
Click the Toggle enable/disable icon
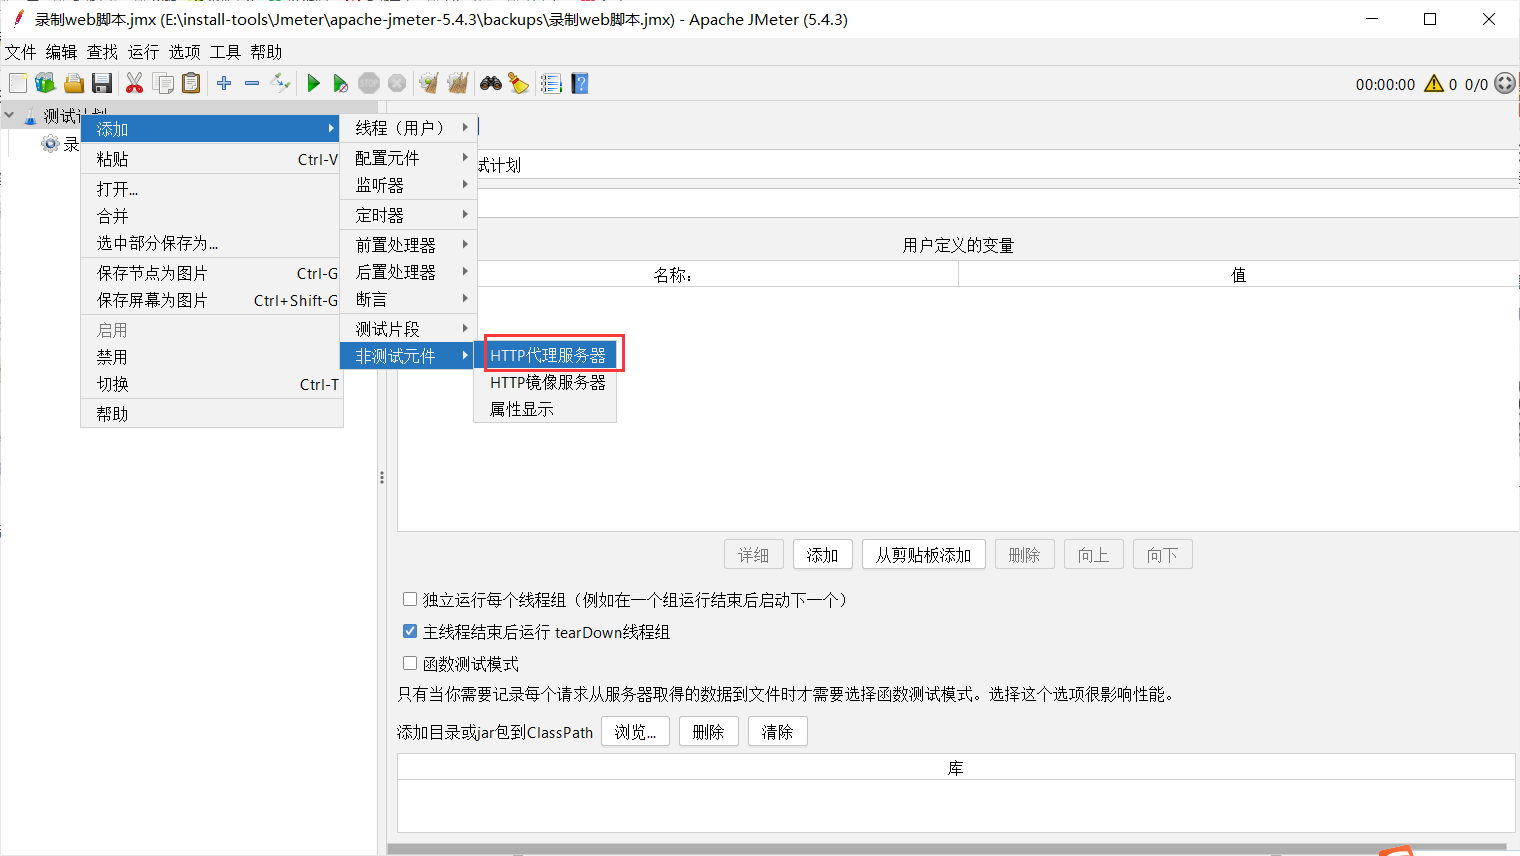[x=281, y=84]
